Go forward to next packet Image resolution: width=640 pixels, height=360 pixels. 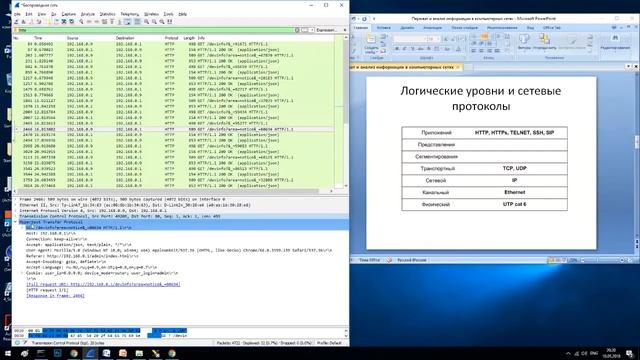click(x=96, y=22)
